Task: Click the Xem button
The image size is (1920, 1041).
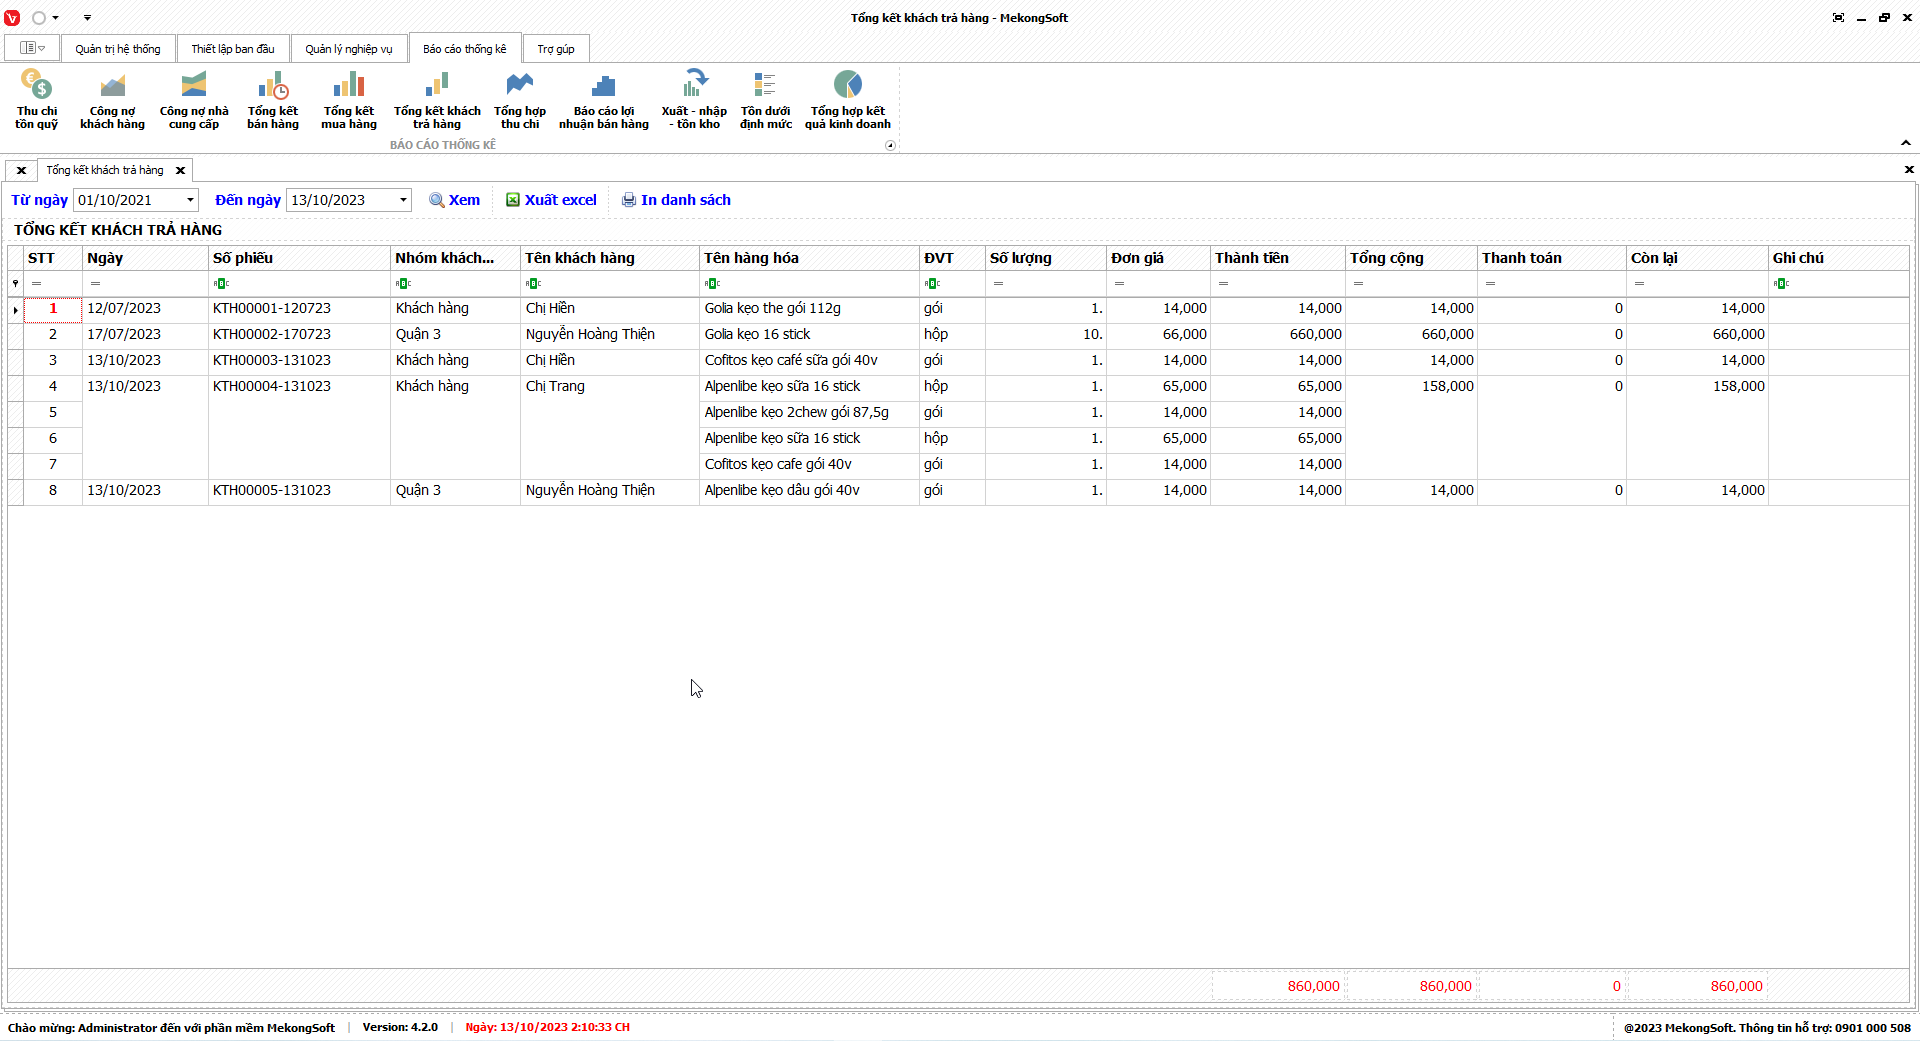Action: pos(455,200)
